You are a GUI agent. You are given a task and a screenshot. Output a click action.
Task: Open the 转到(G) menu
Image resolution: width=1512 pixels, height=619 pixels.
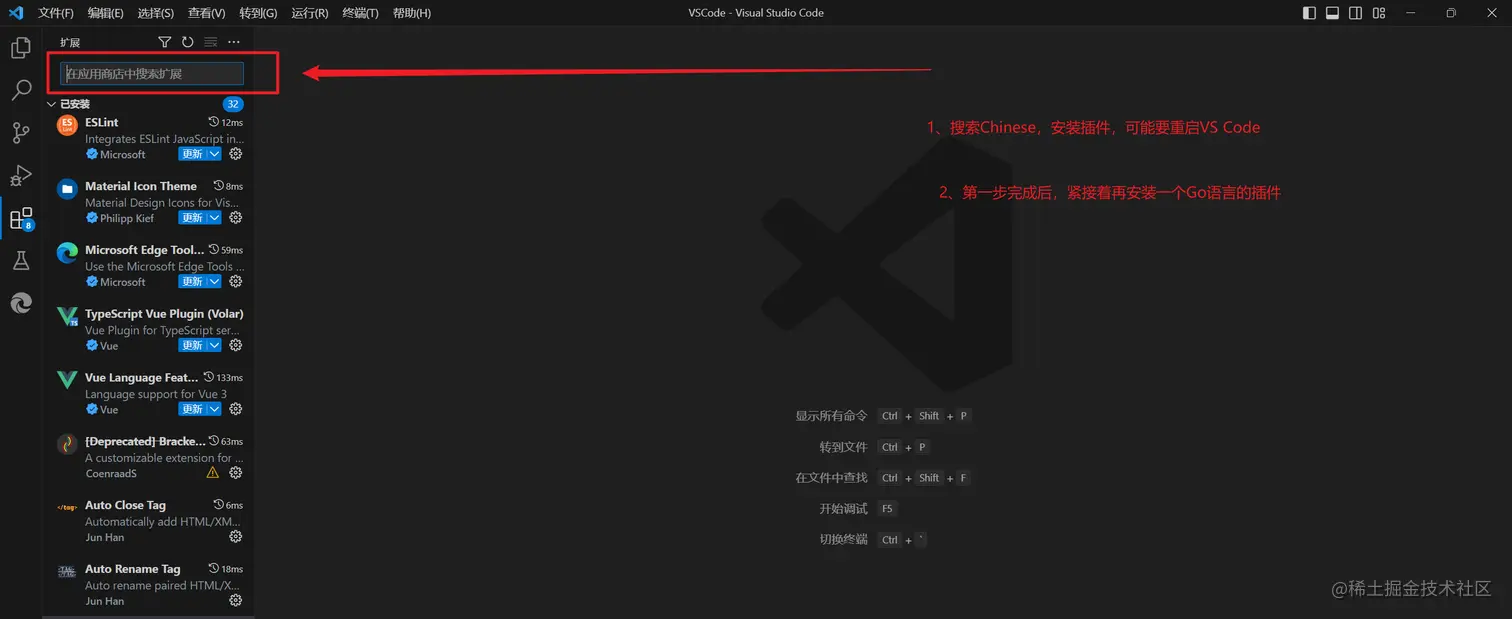click(x=259, y=13)
